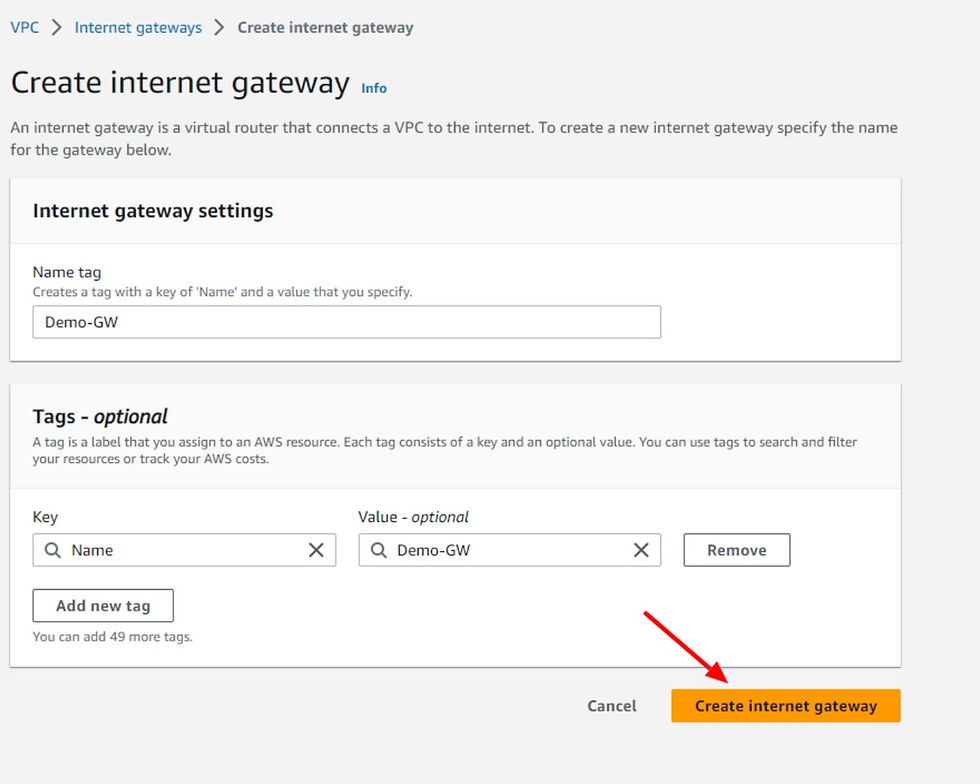Screen dimensions: 980x784
Task: Cancel the gateway creation
Action: pyautogui.click(x=612, y=706)
